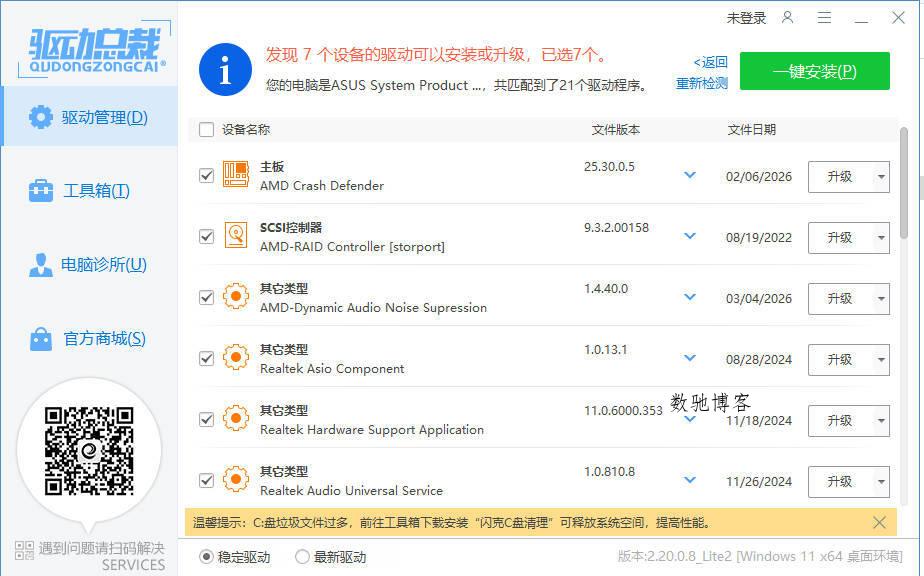Click the gear icon for Realtek Audio Universal Service
This screenshot has height=576, width=924.
point(236,479)
